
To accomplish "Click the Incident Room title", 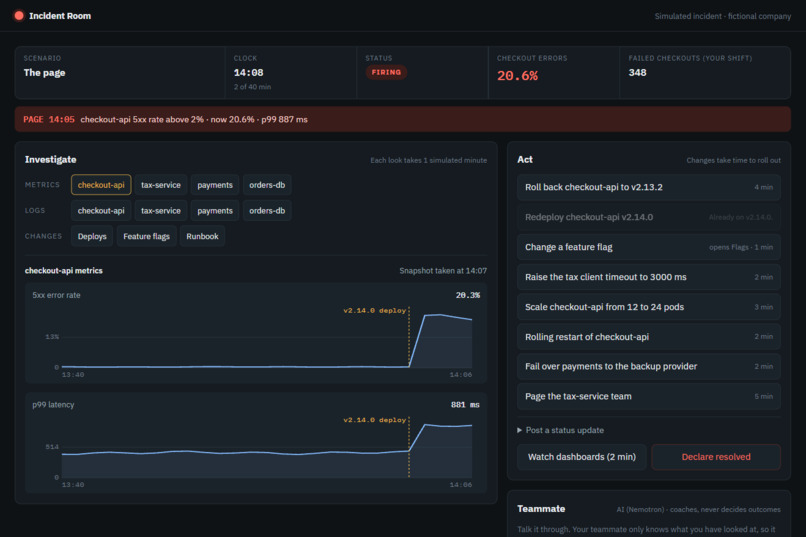I will (x=60, y=16).
